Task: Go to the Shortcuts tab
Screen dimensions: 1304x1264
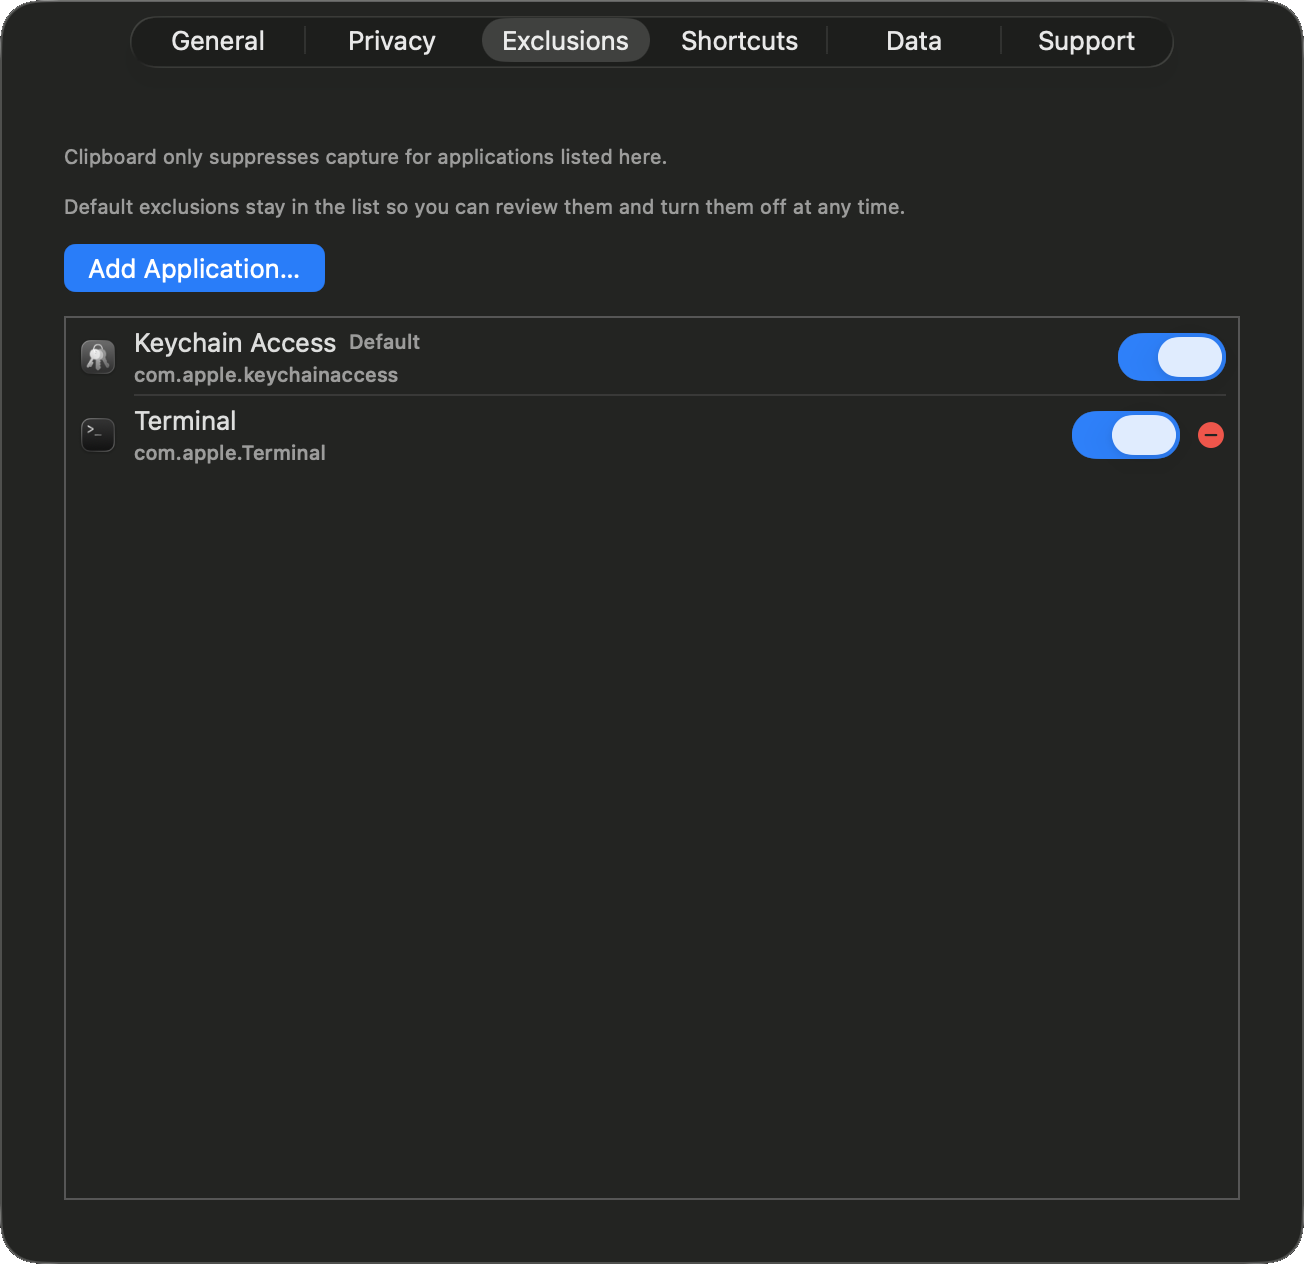Action: tap(740, 41)
